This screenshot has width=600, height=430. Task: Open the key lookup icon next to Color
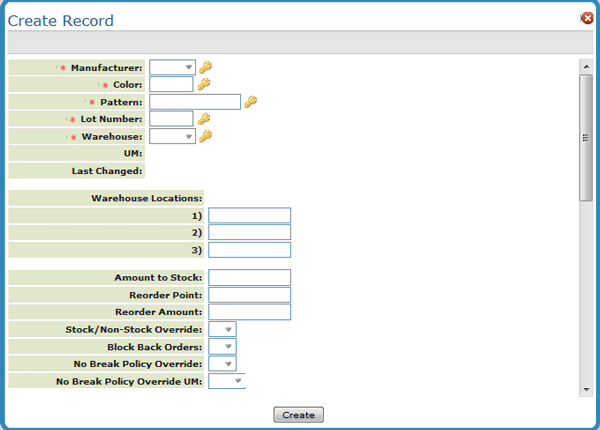click(x=204, y=84)
